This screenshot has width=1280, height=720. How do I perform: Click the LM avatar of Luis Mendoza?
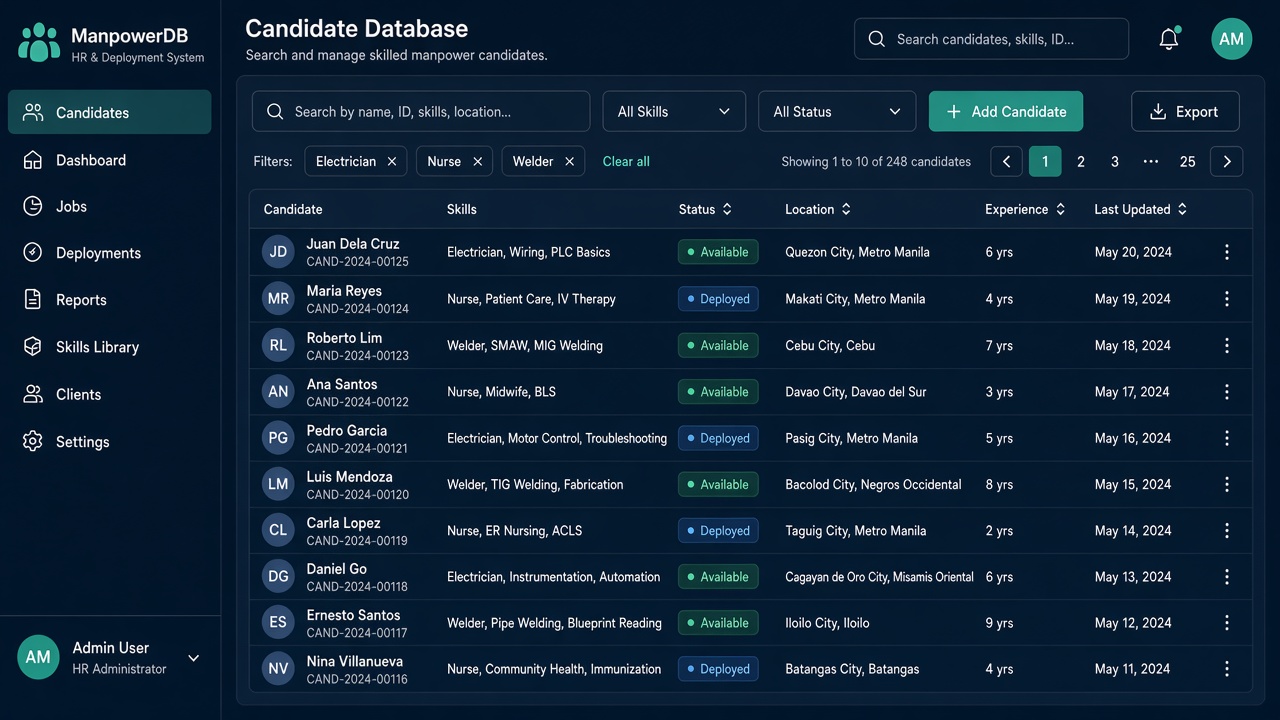click(x=278, y=484)
